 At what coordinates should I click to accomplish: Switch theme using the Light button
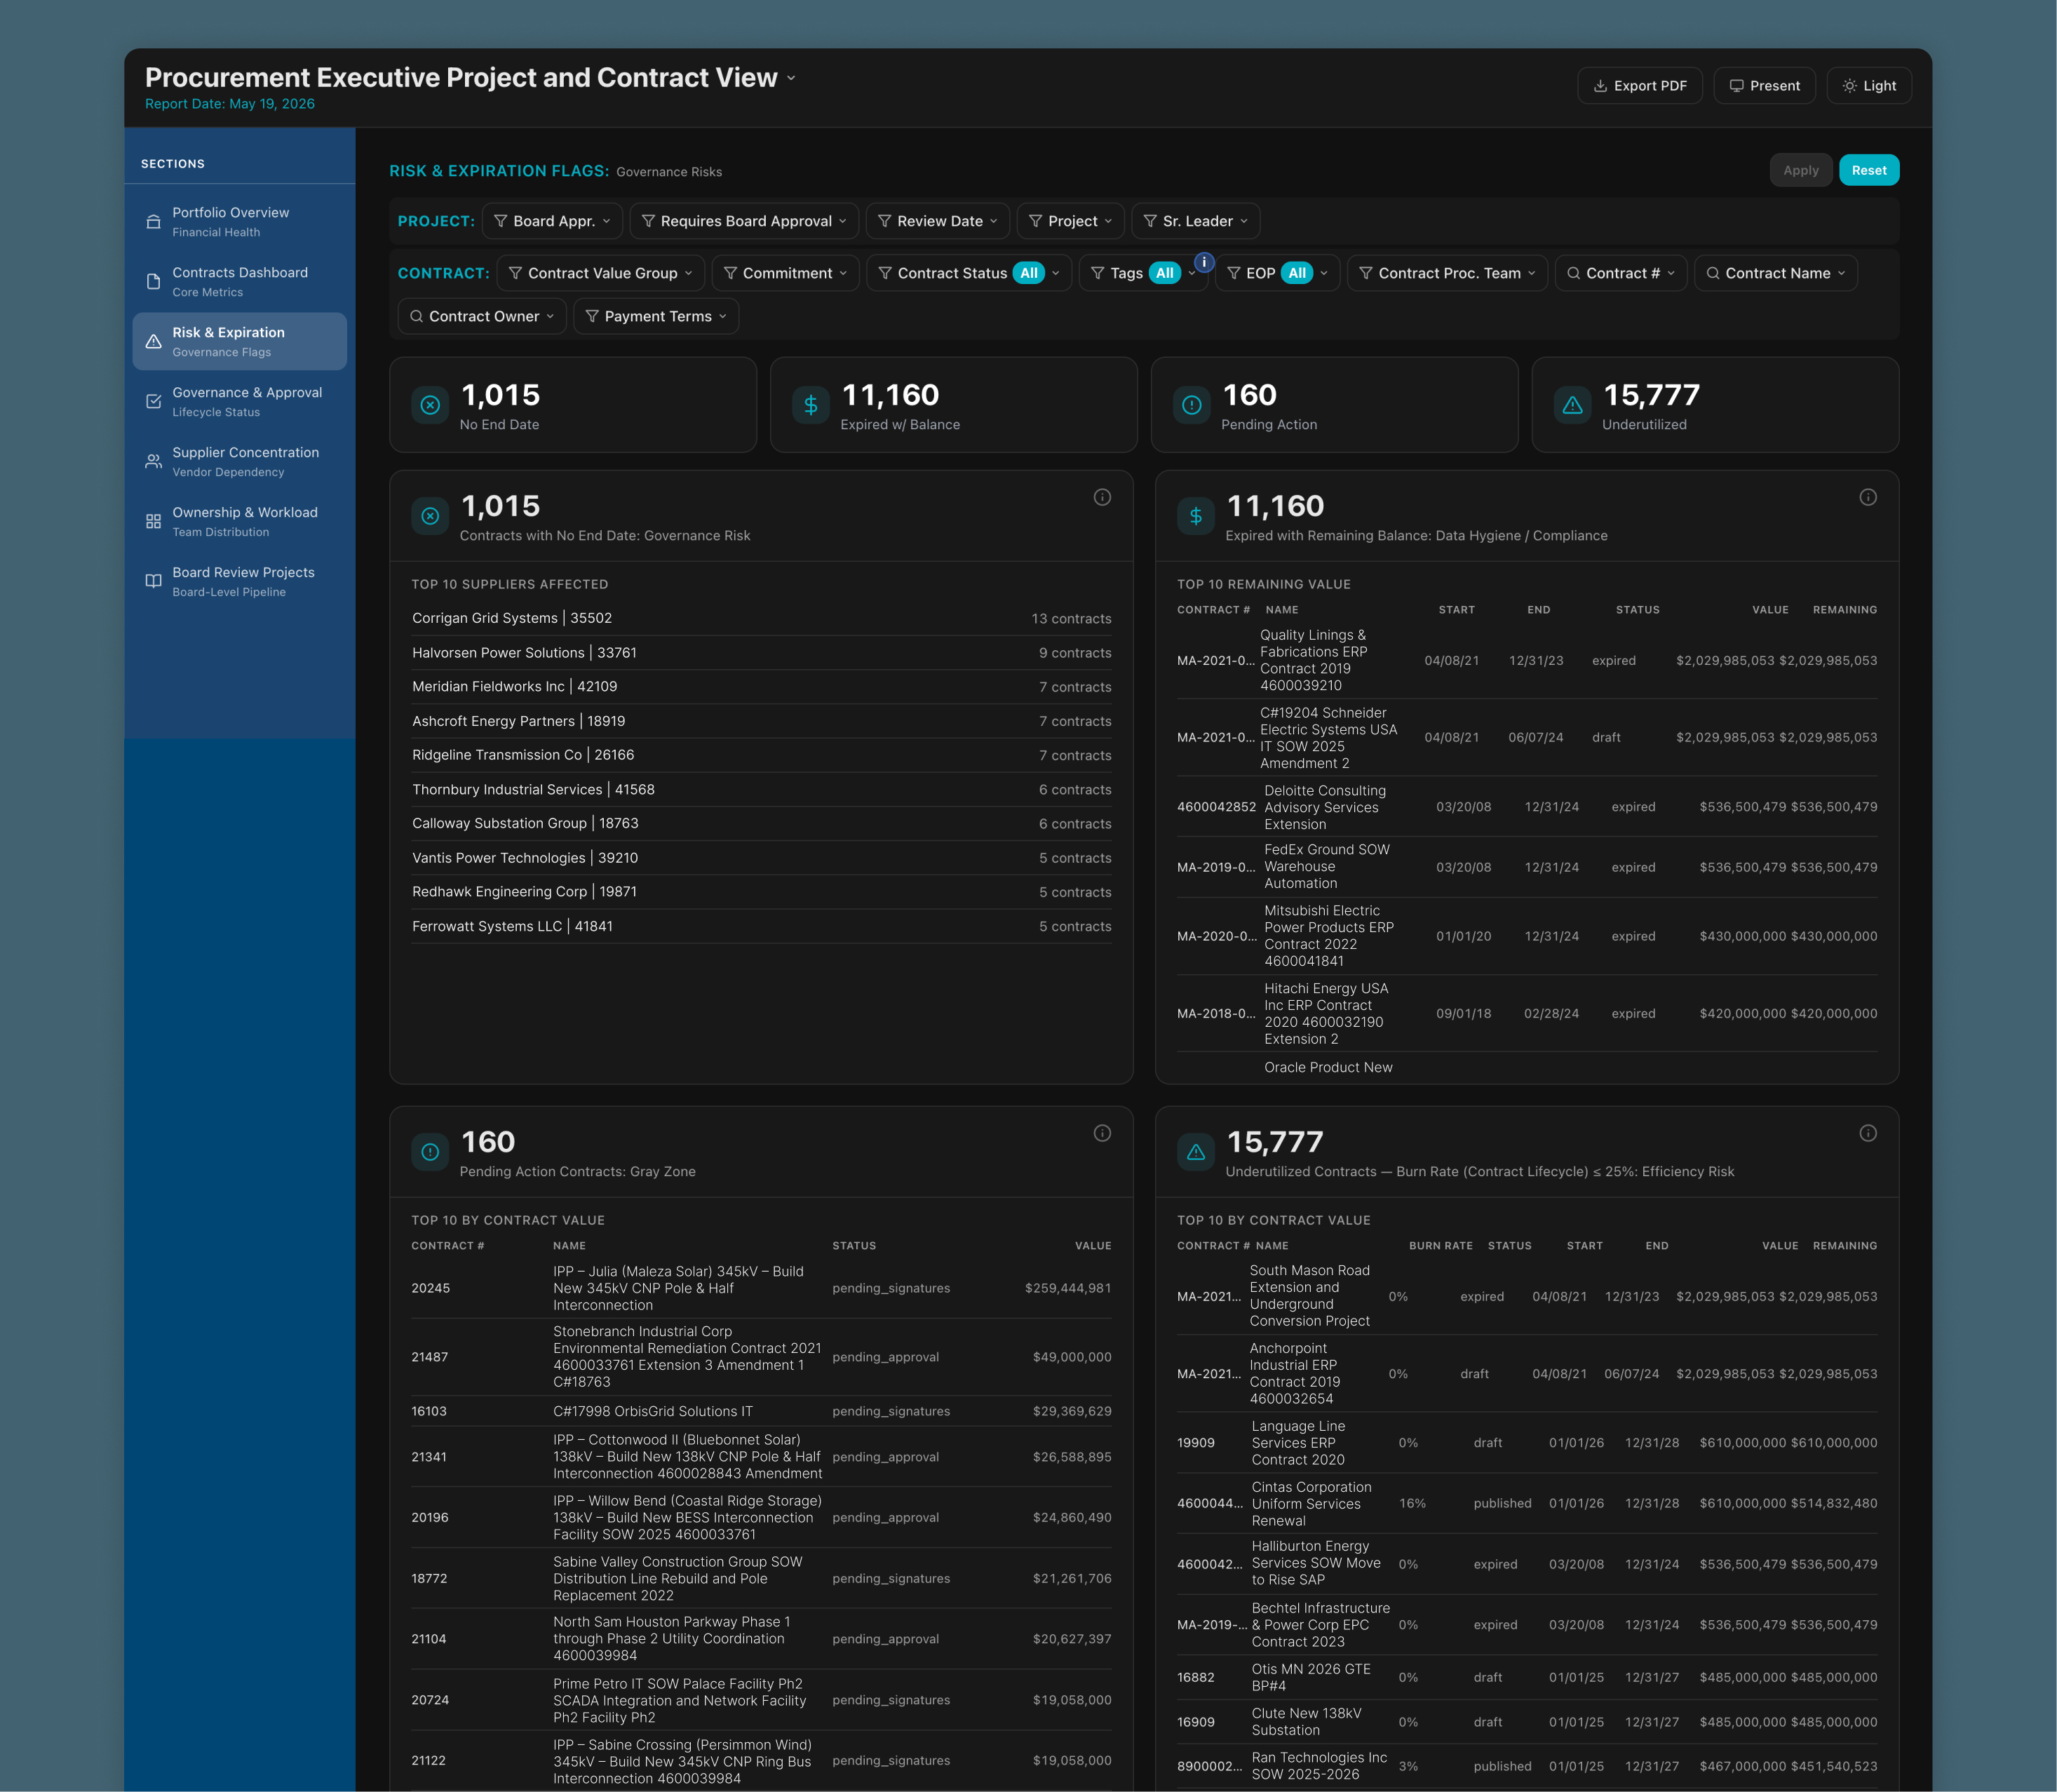pos(1869,86)
